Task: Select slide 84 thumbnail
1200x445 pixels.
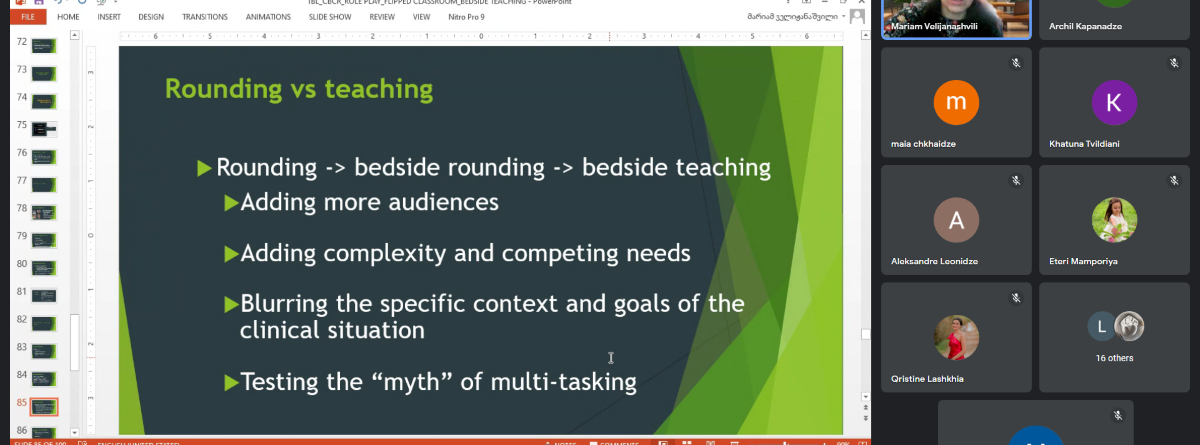Action: 44,379
